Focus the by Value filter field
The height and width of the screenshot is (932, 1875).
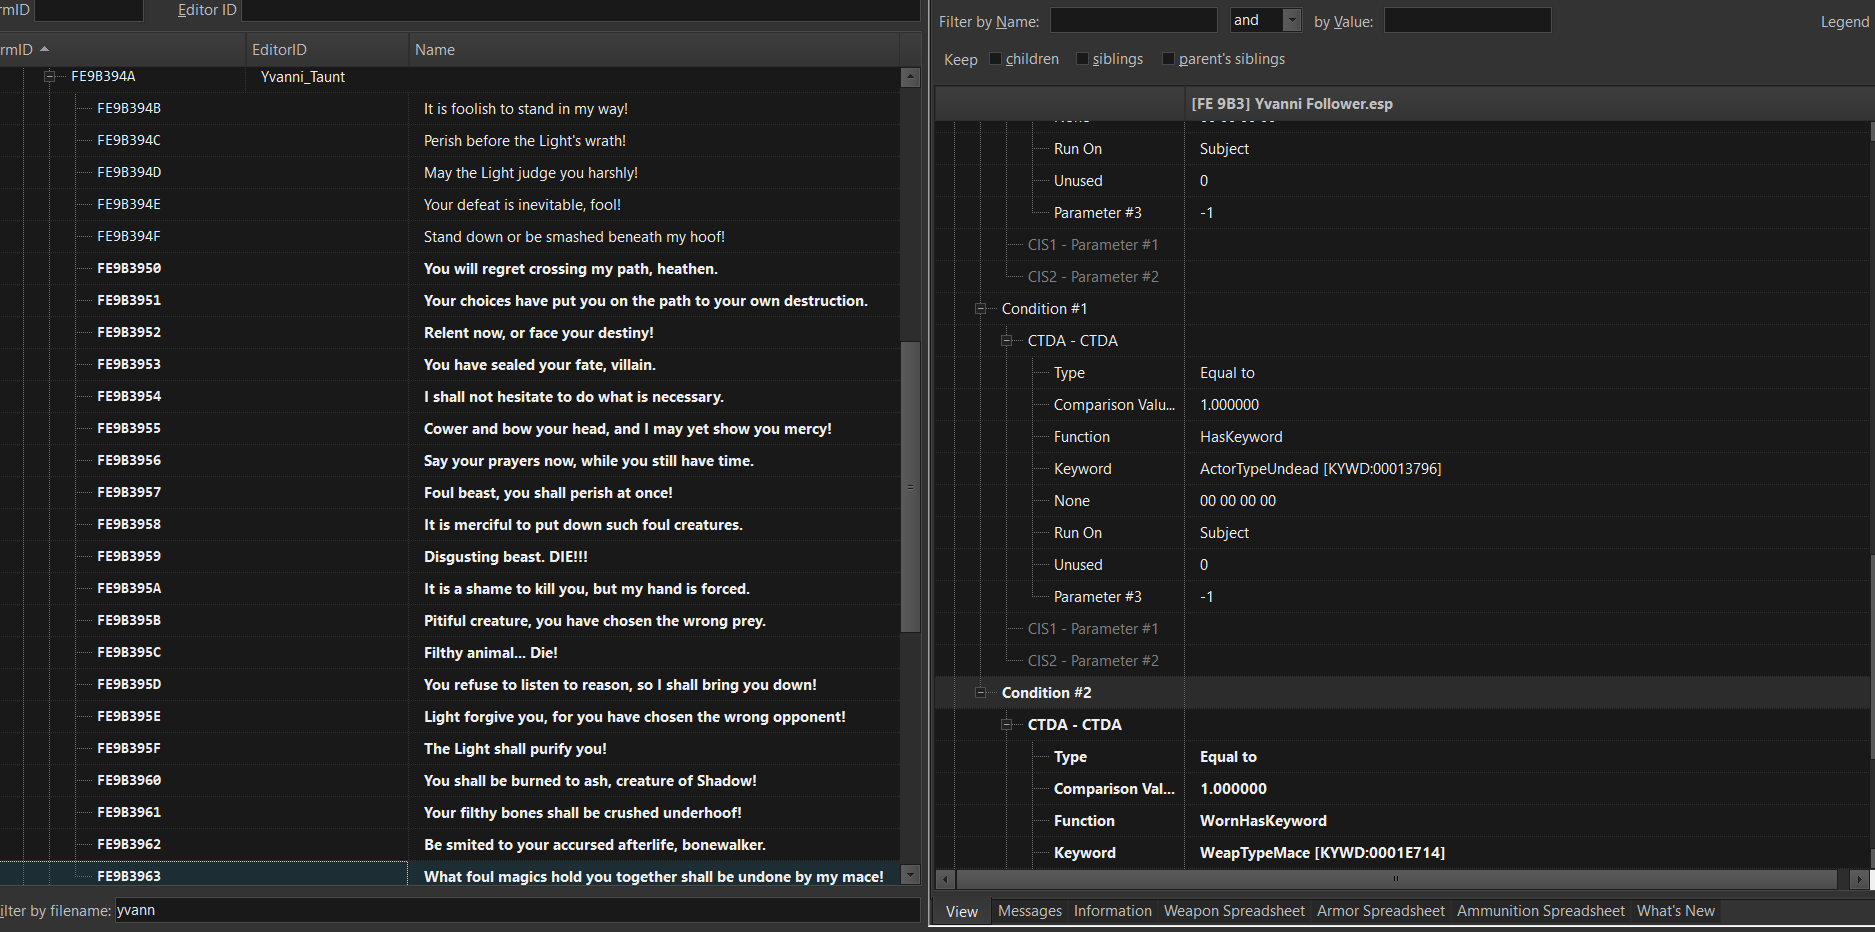(1467, 20)
